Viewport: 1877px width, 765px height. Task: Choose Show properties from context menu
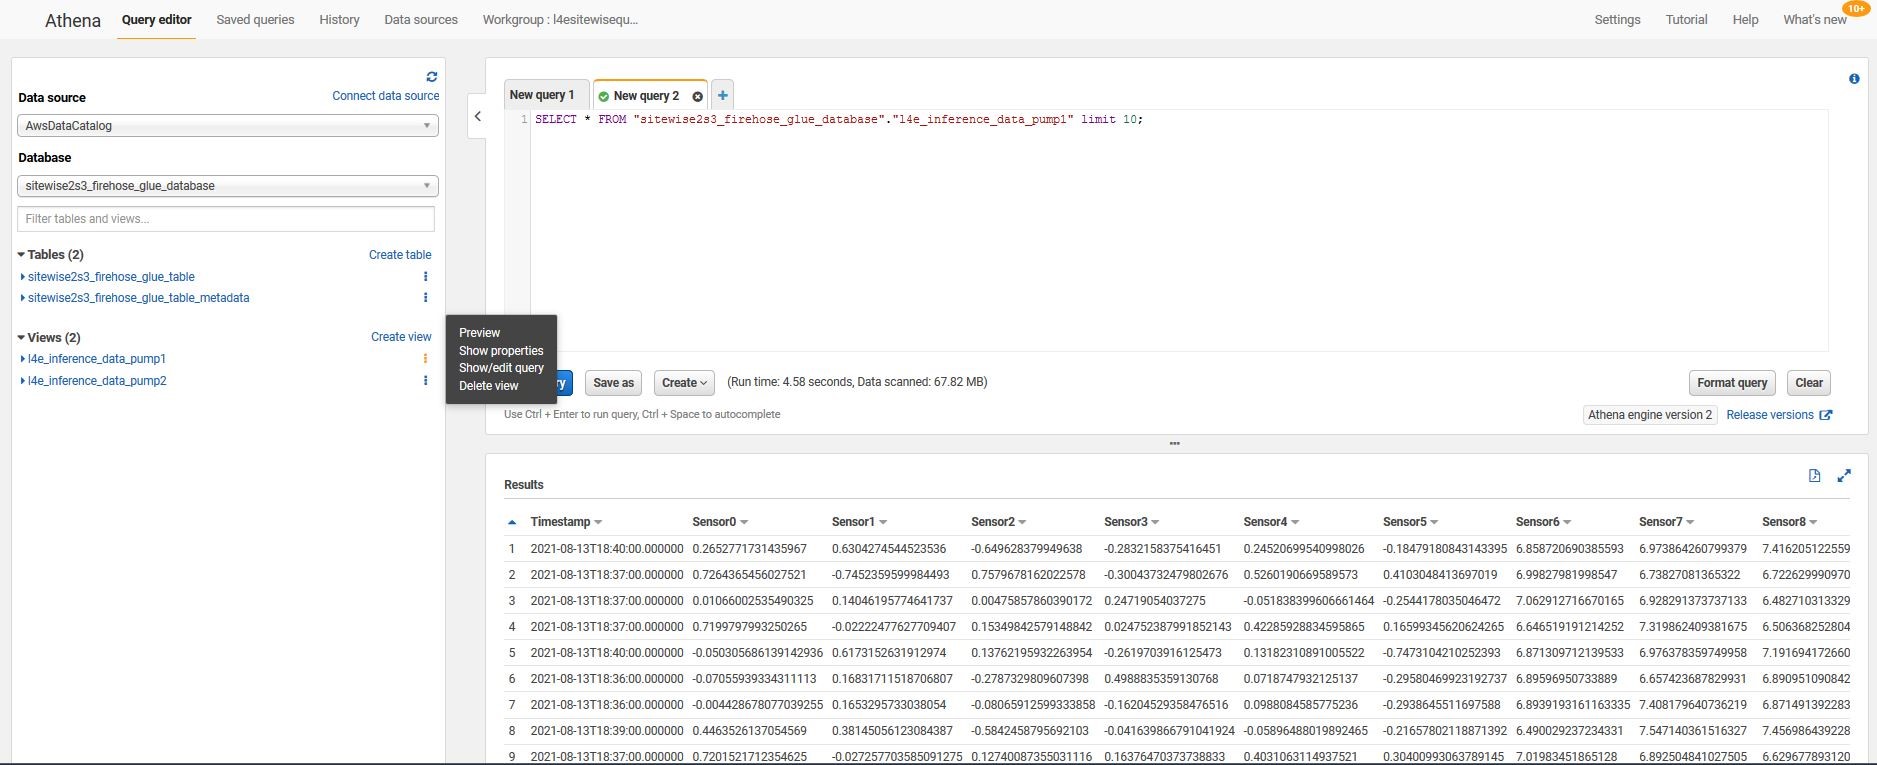(x=501, y=351)
